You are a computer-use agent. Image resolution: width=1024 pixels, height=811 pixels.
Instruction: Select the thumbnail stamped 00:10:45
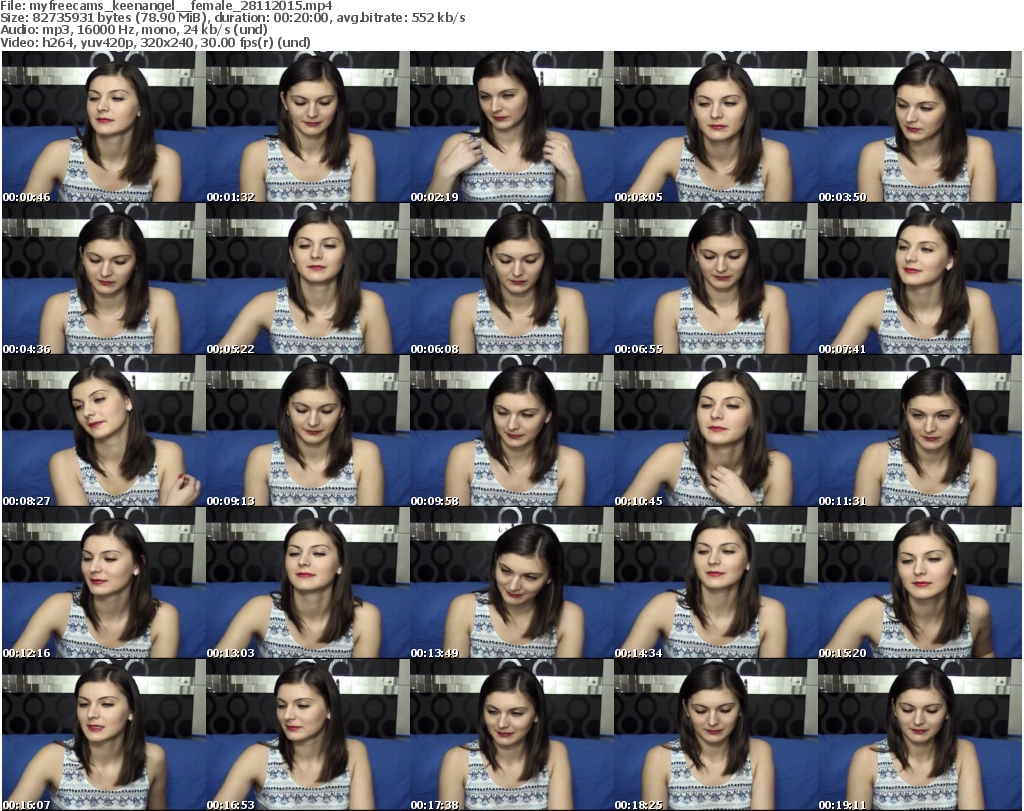pos(716,431)
